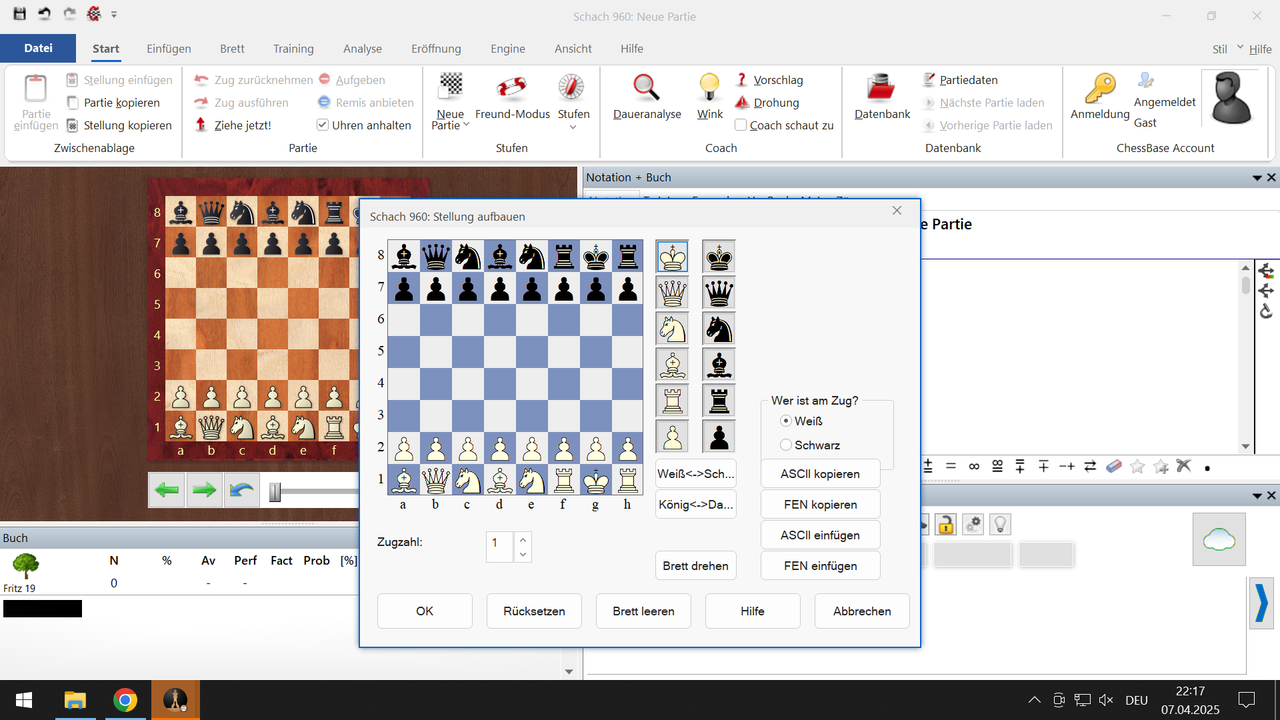Viewport: 1280px width, 720px height.
Task: Click Abbrechen button
Action: 862,611
